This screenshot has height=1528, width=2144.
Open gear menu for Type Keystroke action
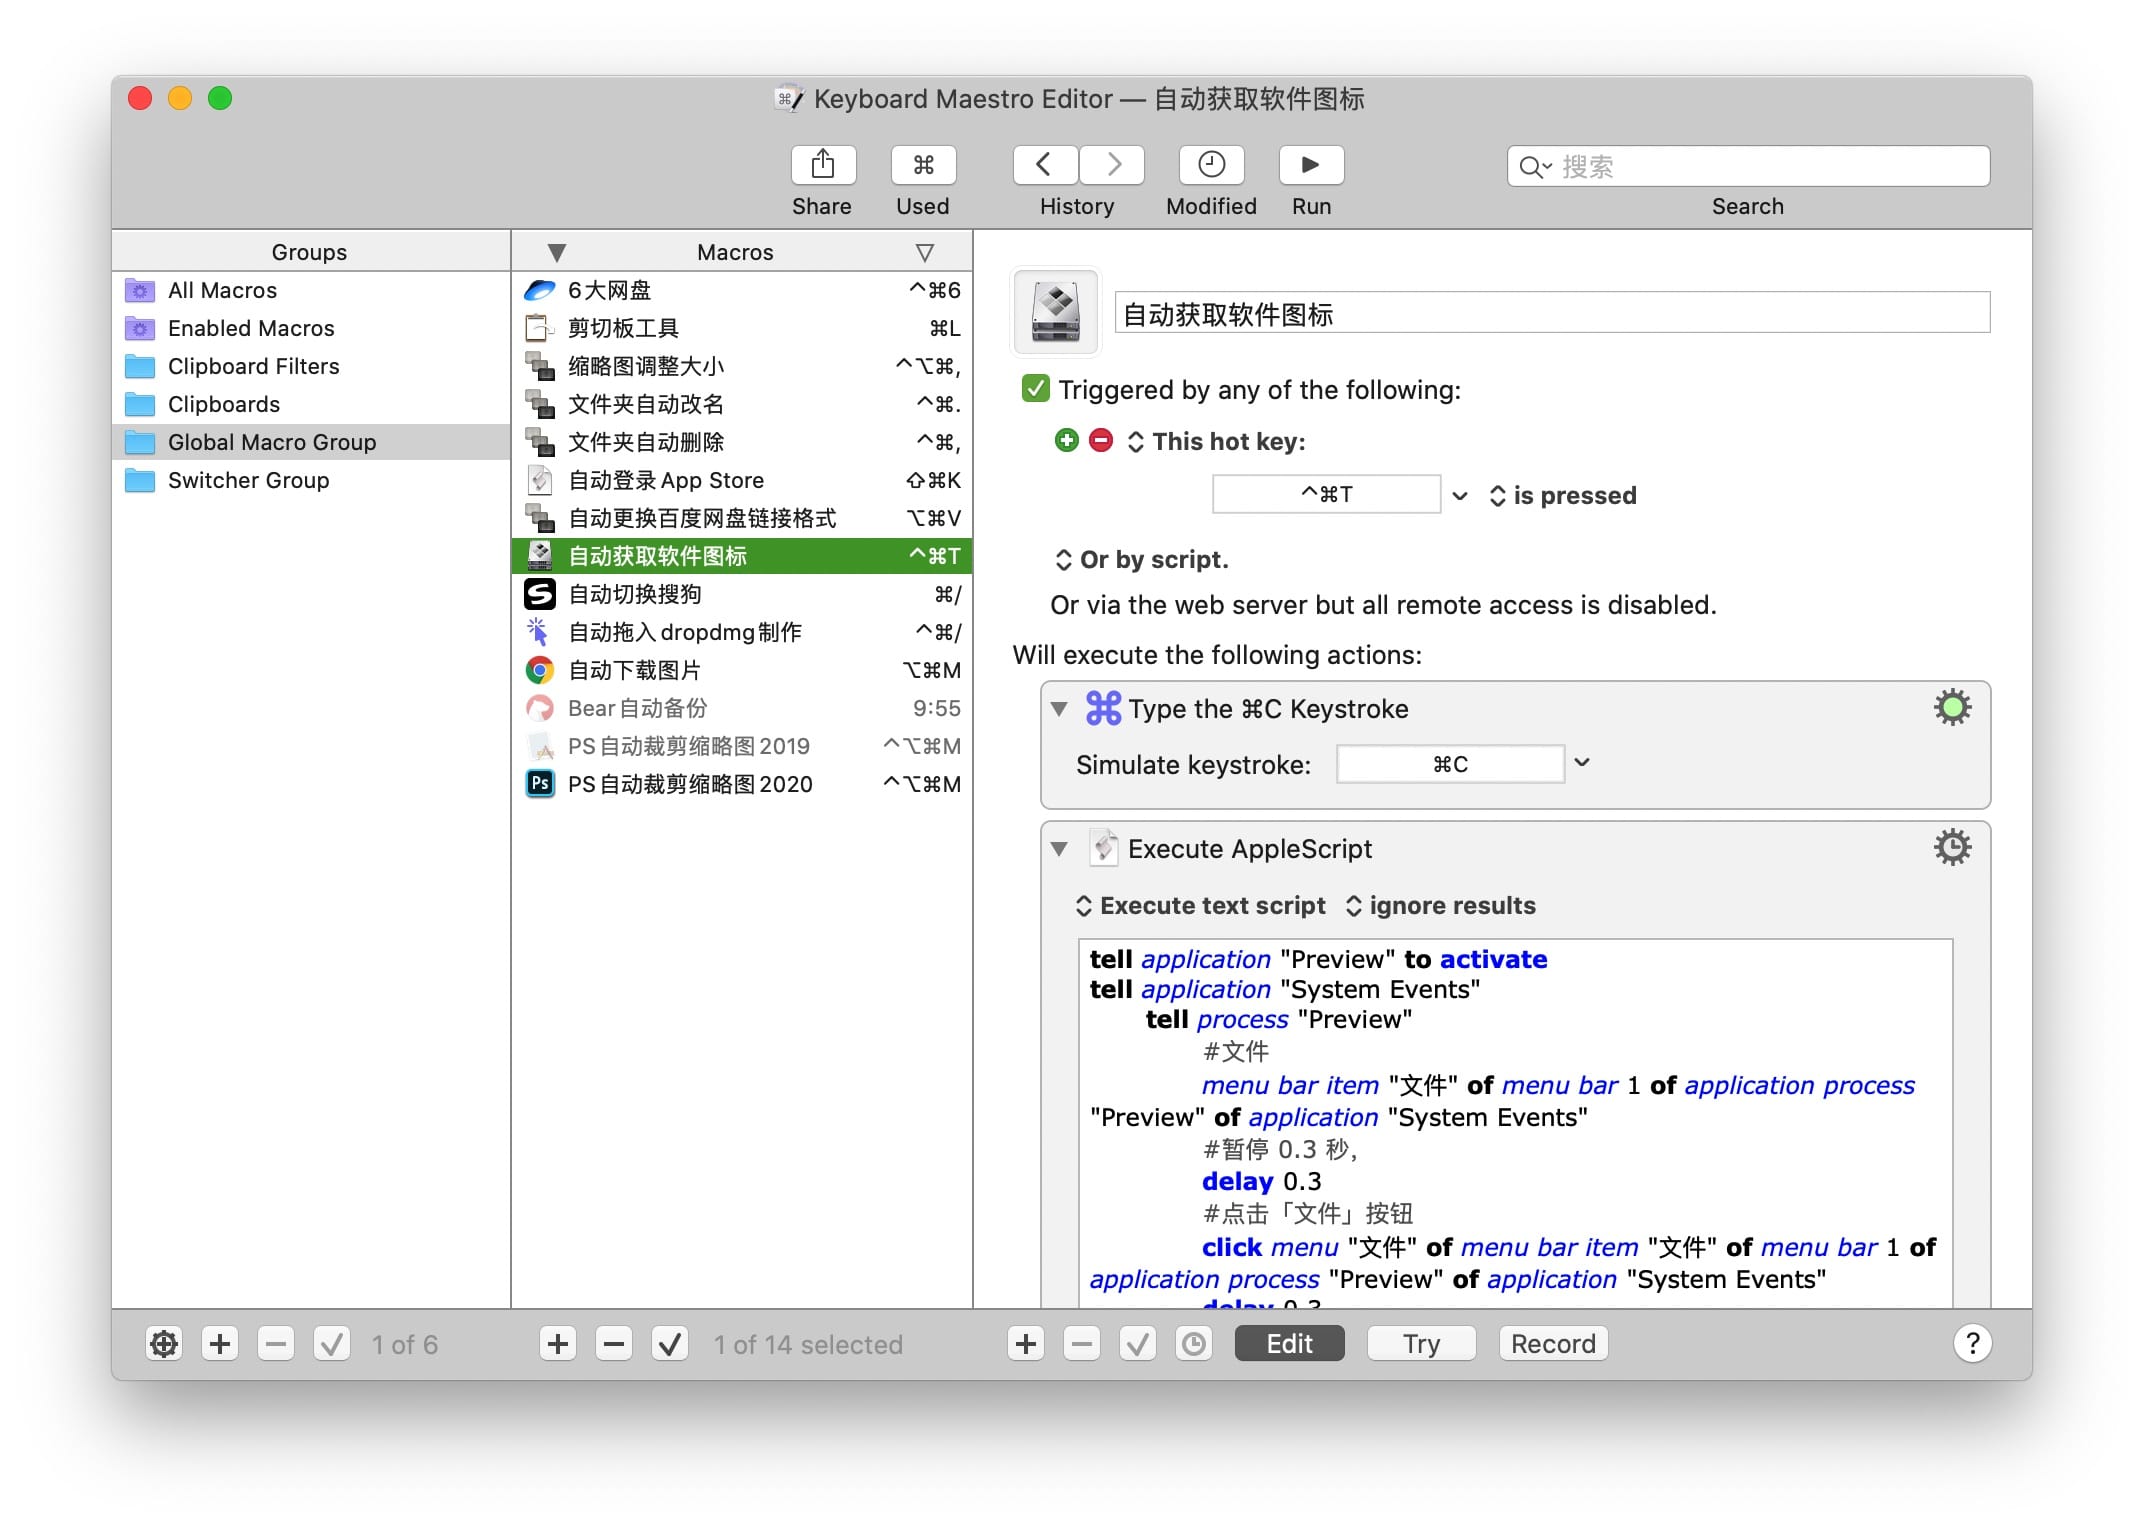[x=1951, y=708]
